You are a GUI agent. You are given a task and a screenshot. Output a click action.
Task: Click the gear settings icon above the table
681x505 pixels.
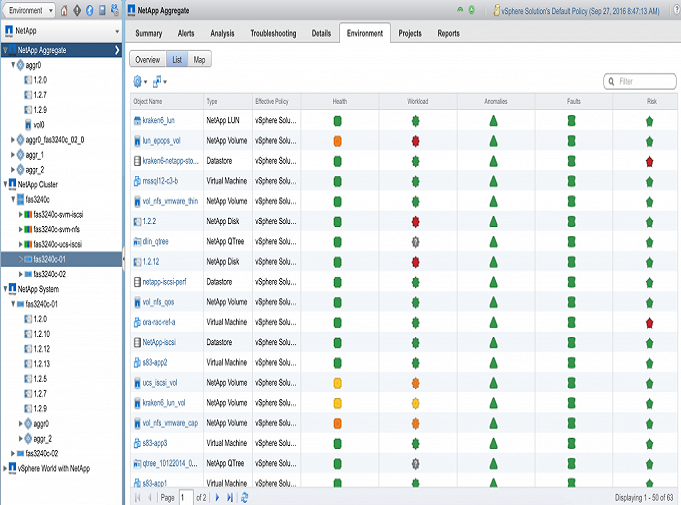(138, 81)
